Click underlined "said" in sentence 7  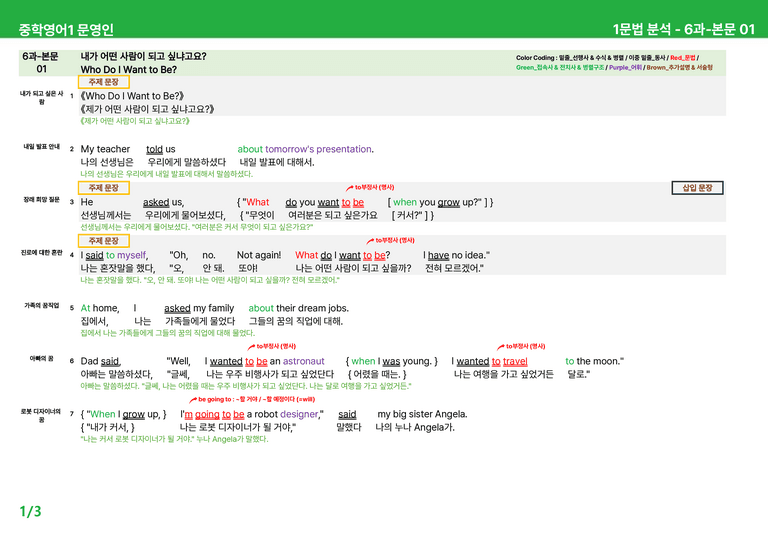[347, 414]
